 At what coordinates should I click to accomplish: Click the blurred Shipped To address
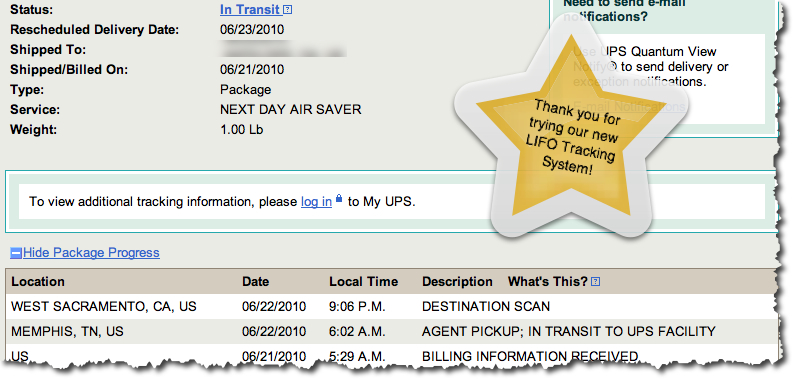(284, 50)
